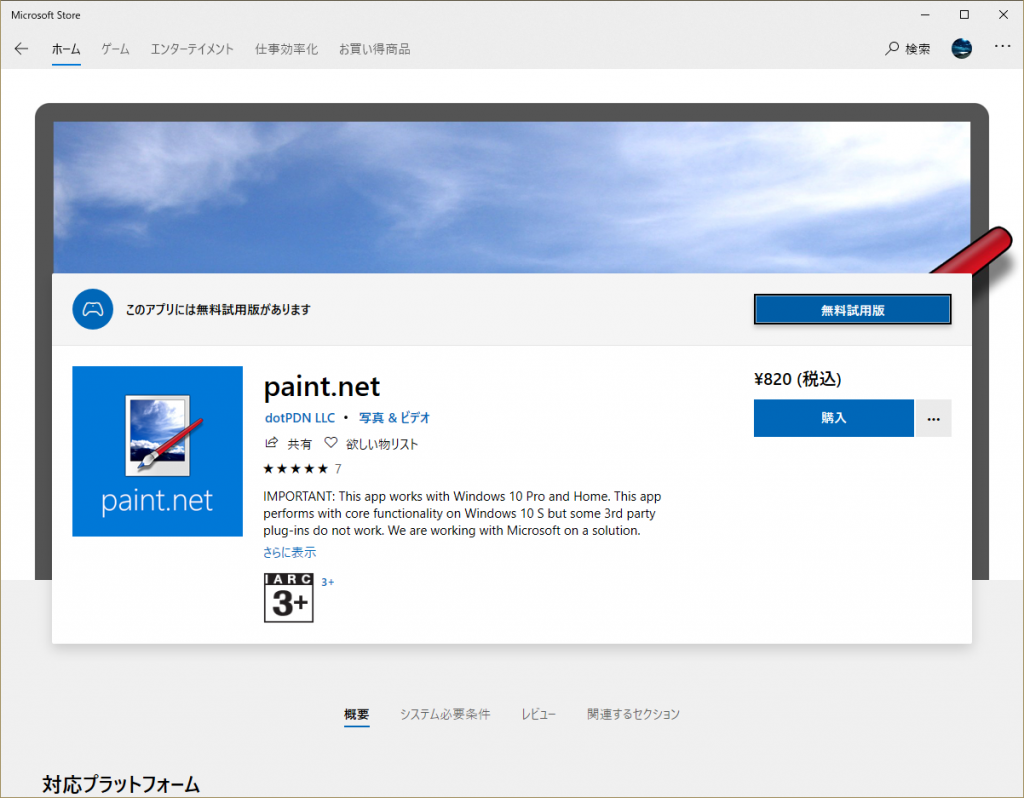Open the エンターテイメント tab
This screenshot has width=1024, height=798.
coord(192,49)
